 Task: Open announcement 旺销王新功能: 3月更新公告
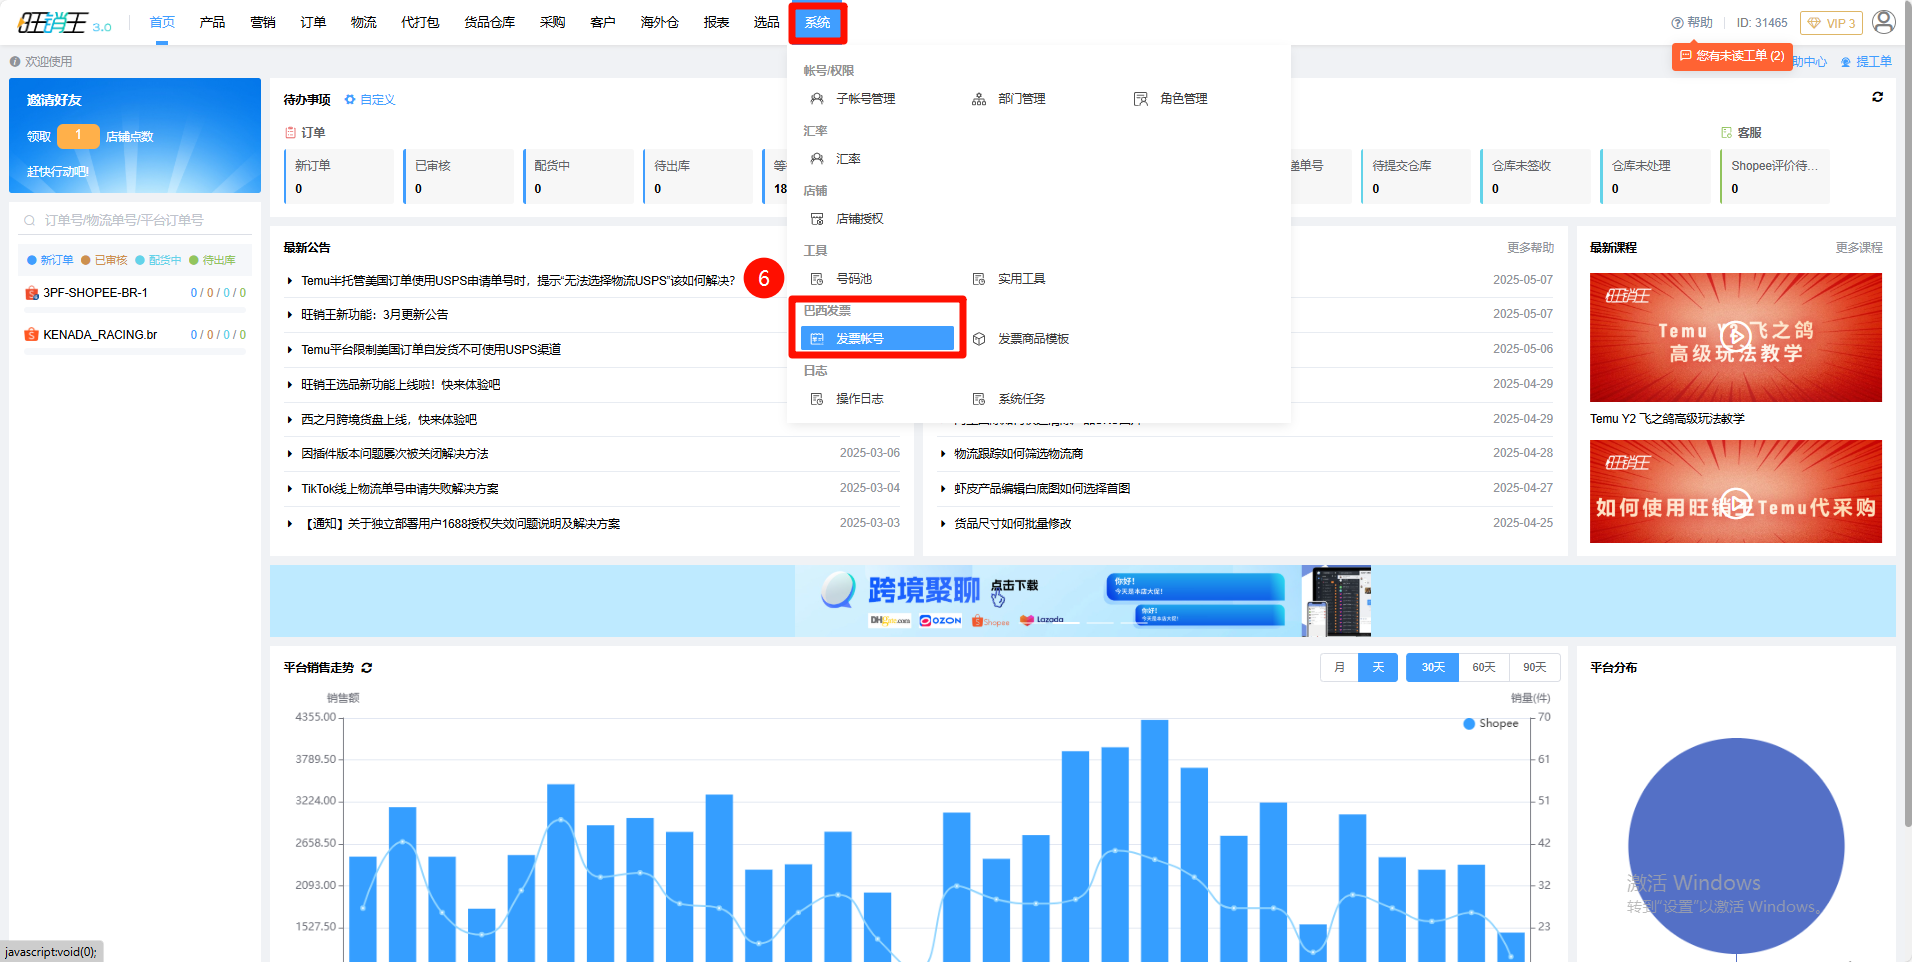coord(375,315)
